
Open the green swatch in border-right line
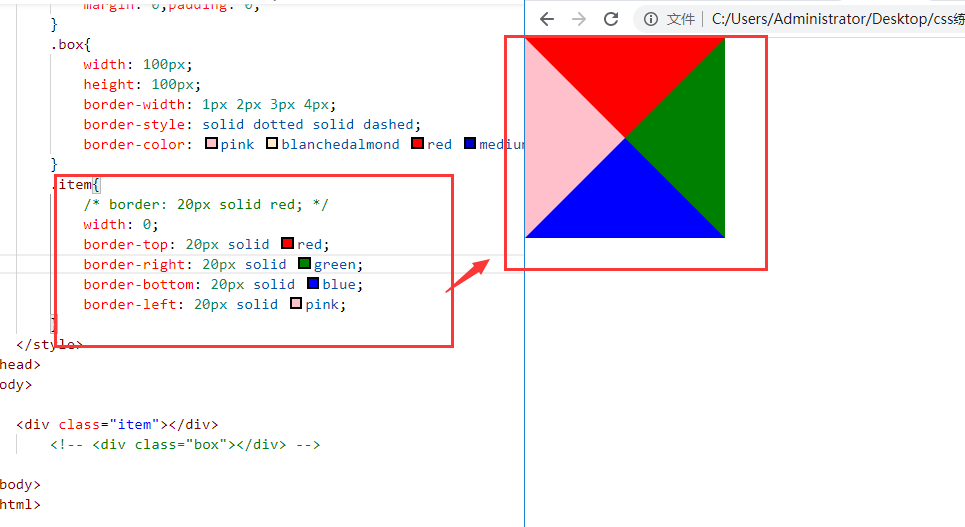pyautogui.click(x=305, y=264)
